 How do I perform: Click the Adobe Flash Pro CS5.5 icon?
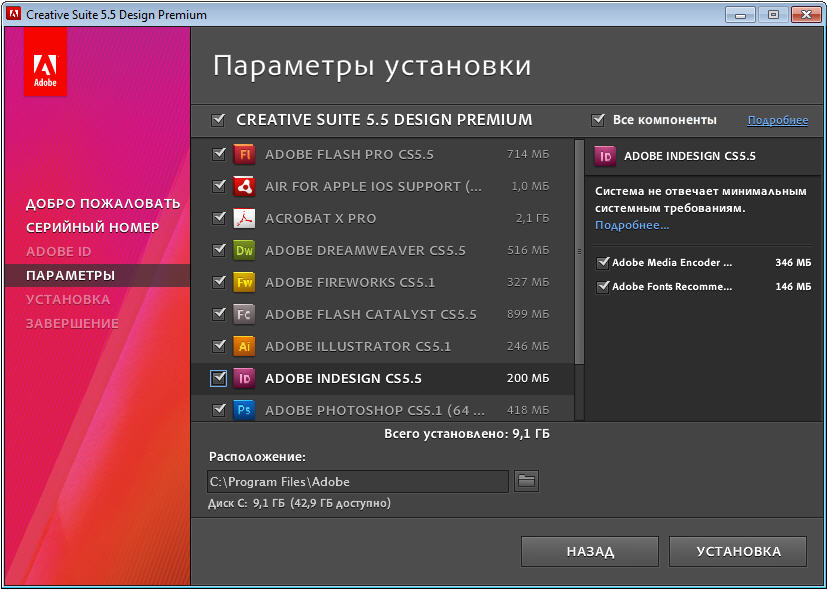click(x=245, y=154)
